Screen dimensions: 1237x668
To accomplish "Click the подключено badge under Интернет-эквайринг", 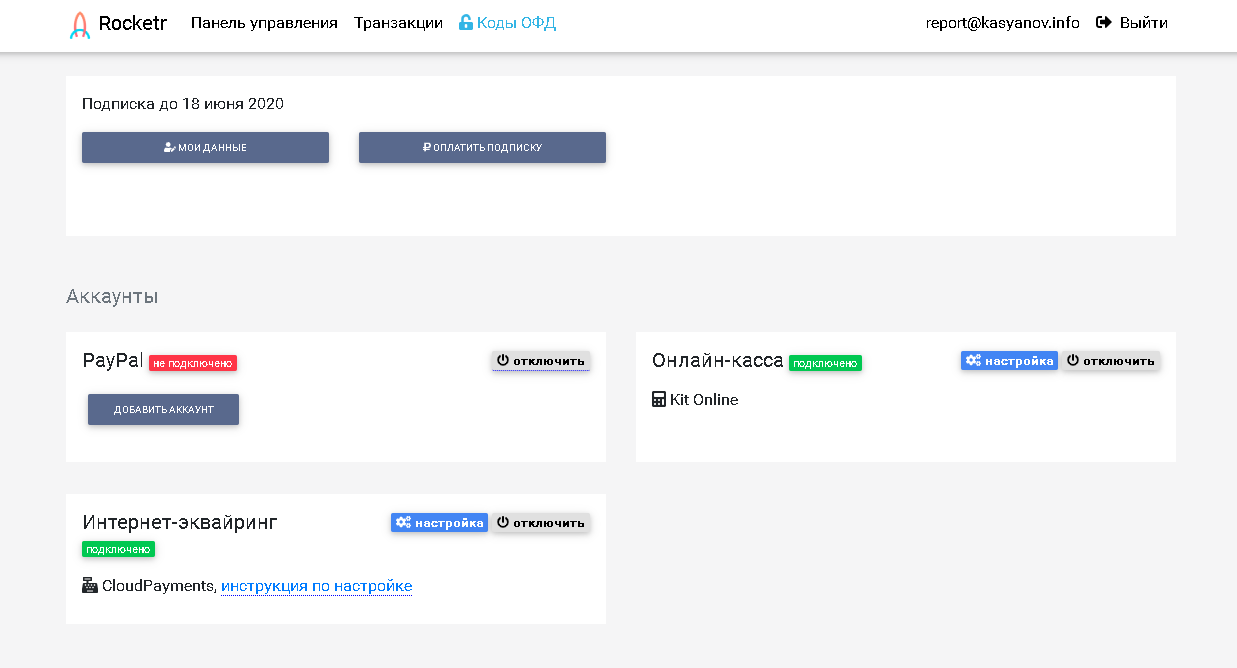I will pyautogui.click(x=118, y=549).
